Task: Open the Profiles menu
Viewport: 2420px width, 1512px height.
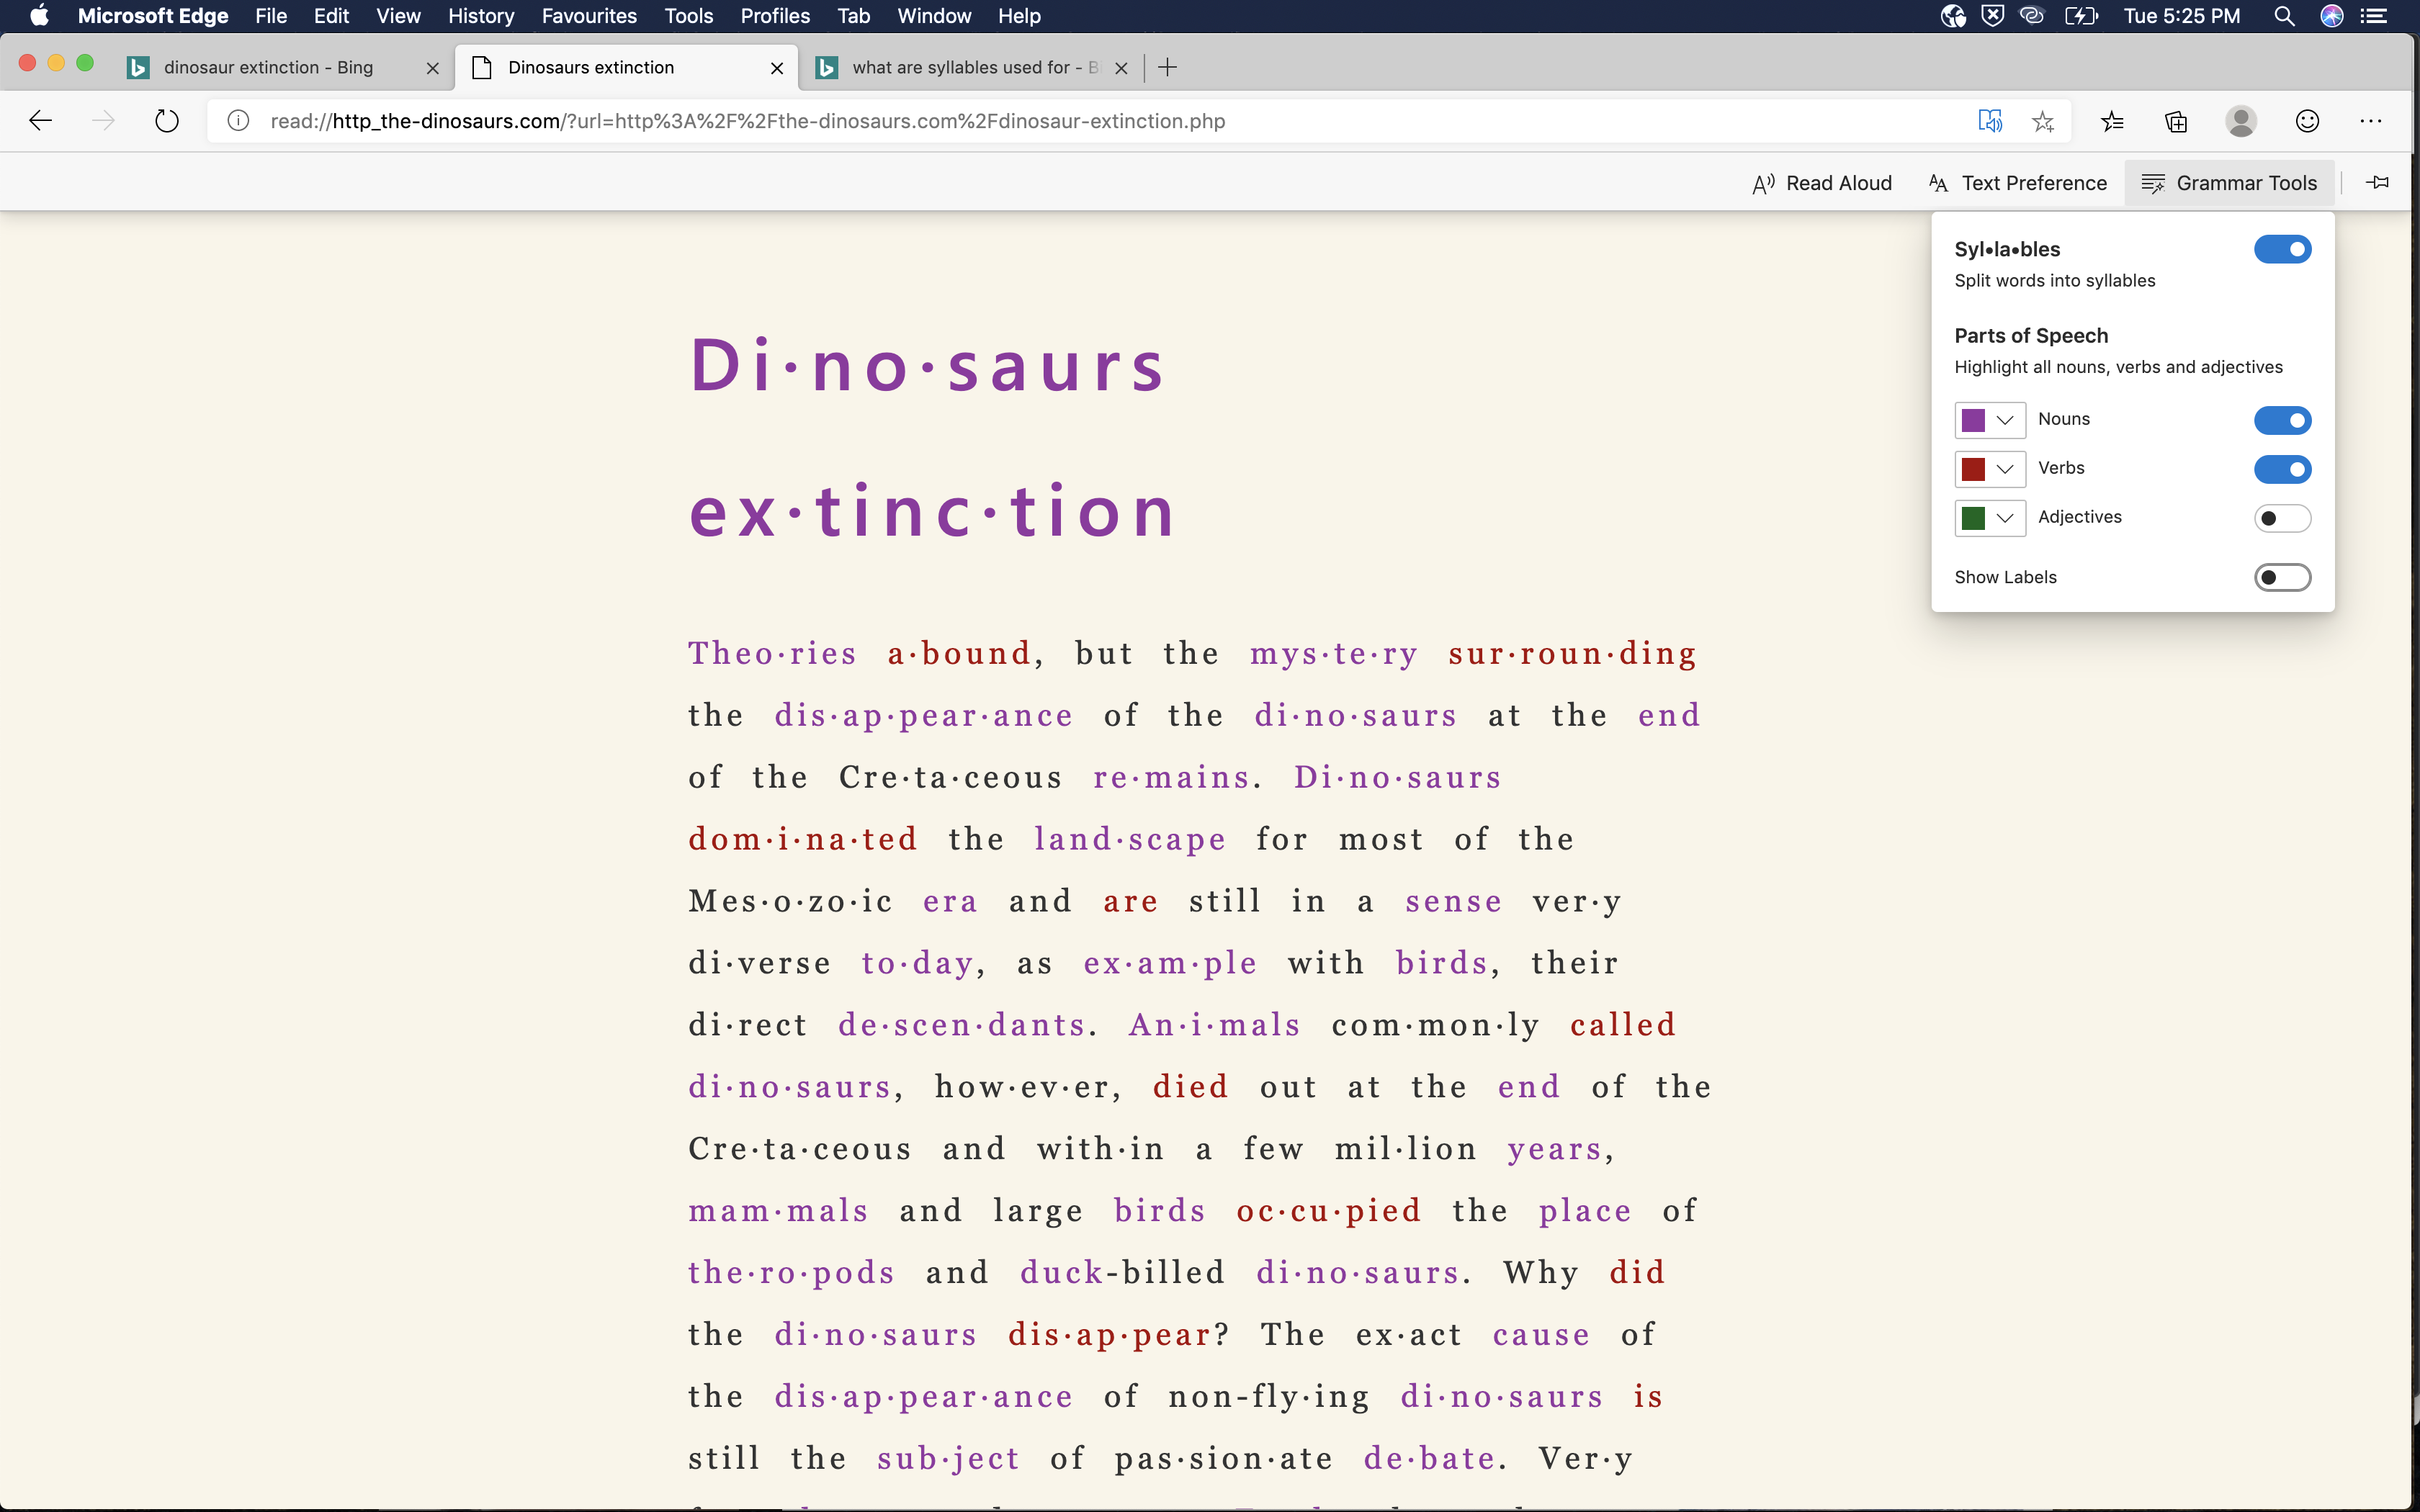Action: (x=775, y=16)
